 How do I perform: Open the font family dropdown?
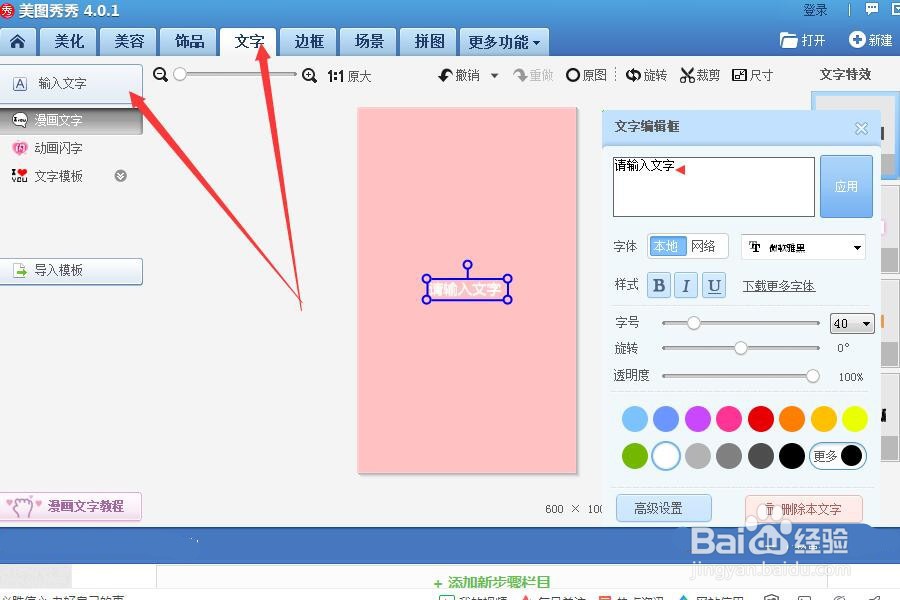pos(803,247)
